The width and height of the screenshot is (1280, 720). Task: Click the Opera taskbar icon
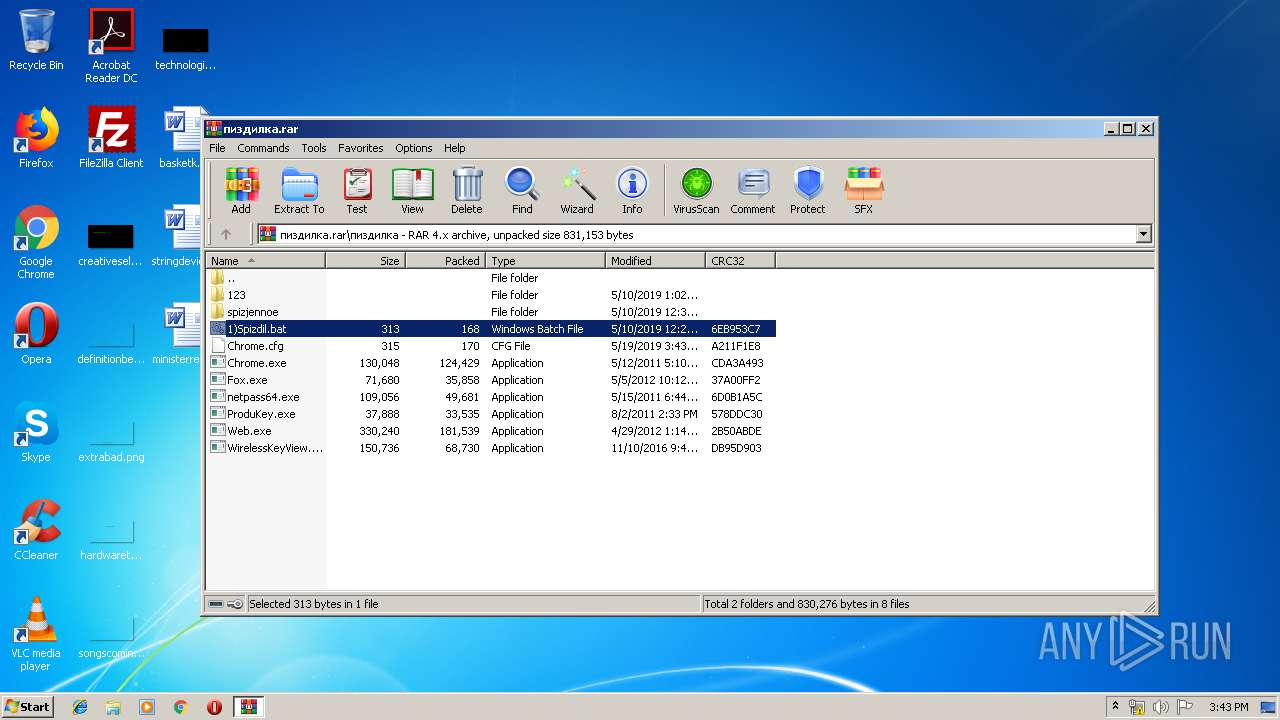coord(214,707)
